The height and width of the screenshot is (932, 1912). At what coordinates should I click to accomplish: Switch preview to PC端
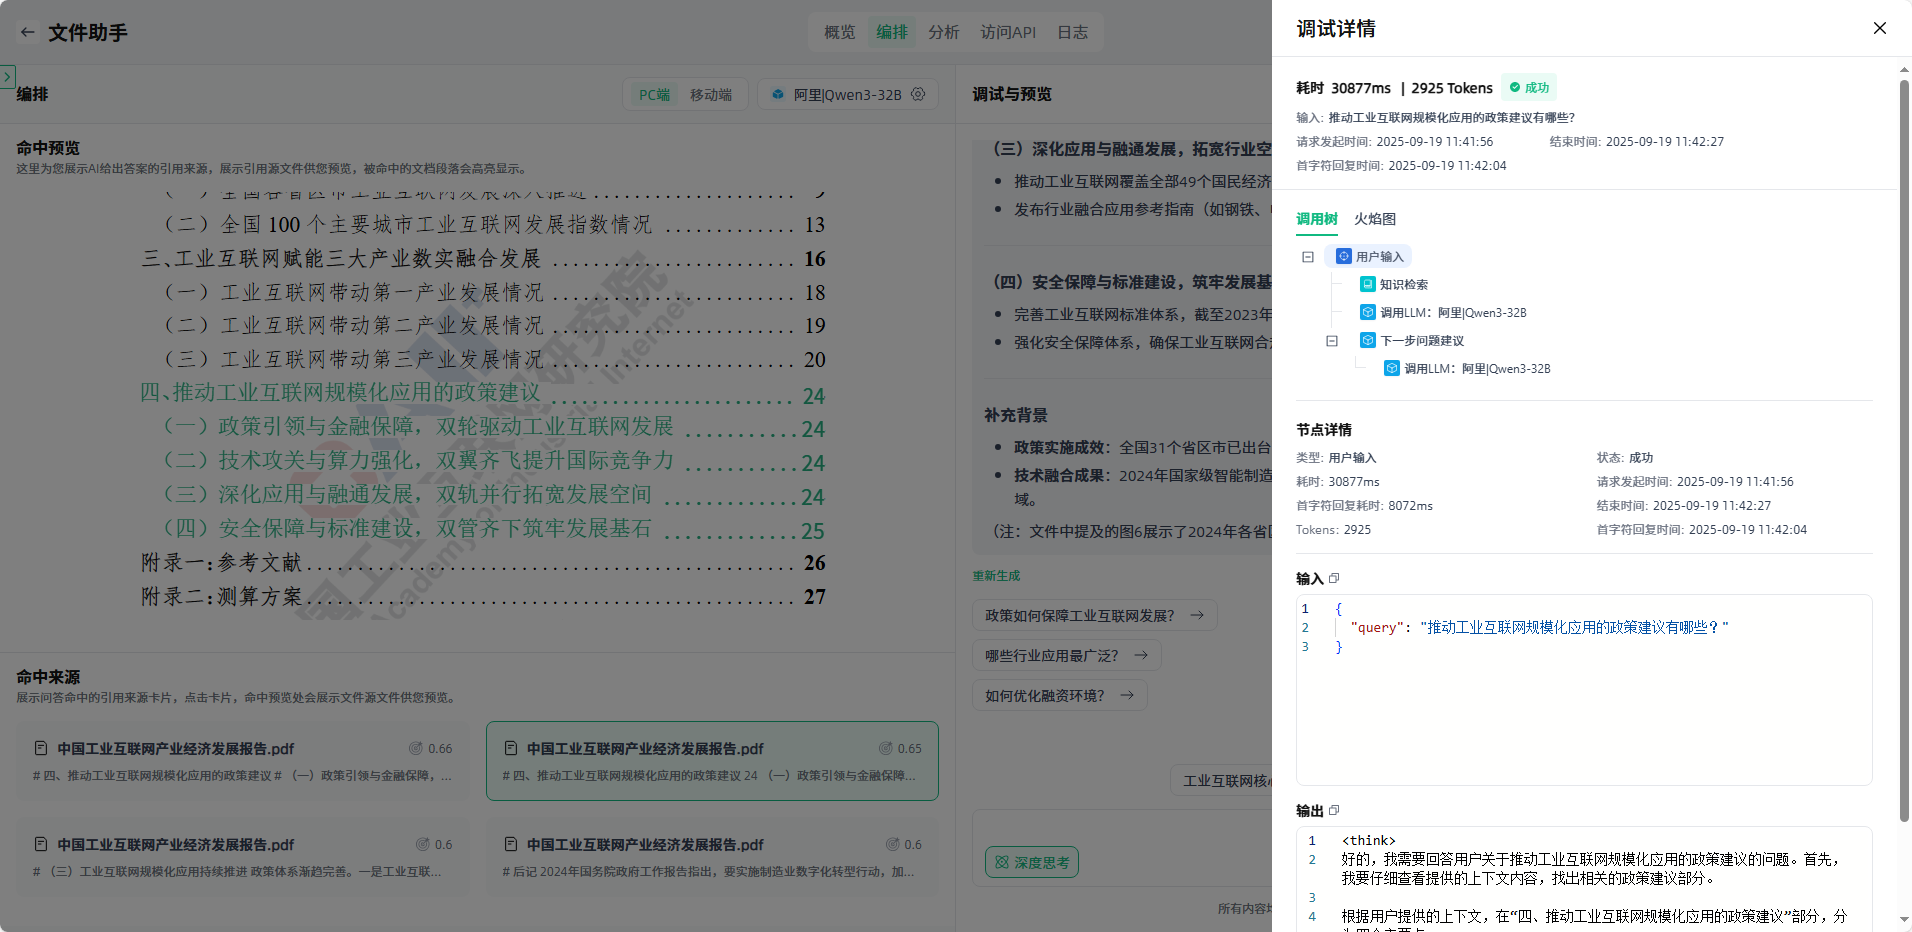coord(654,95)
